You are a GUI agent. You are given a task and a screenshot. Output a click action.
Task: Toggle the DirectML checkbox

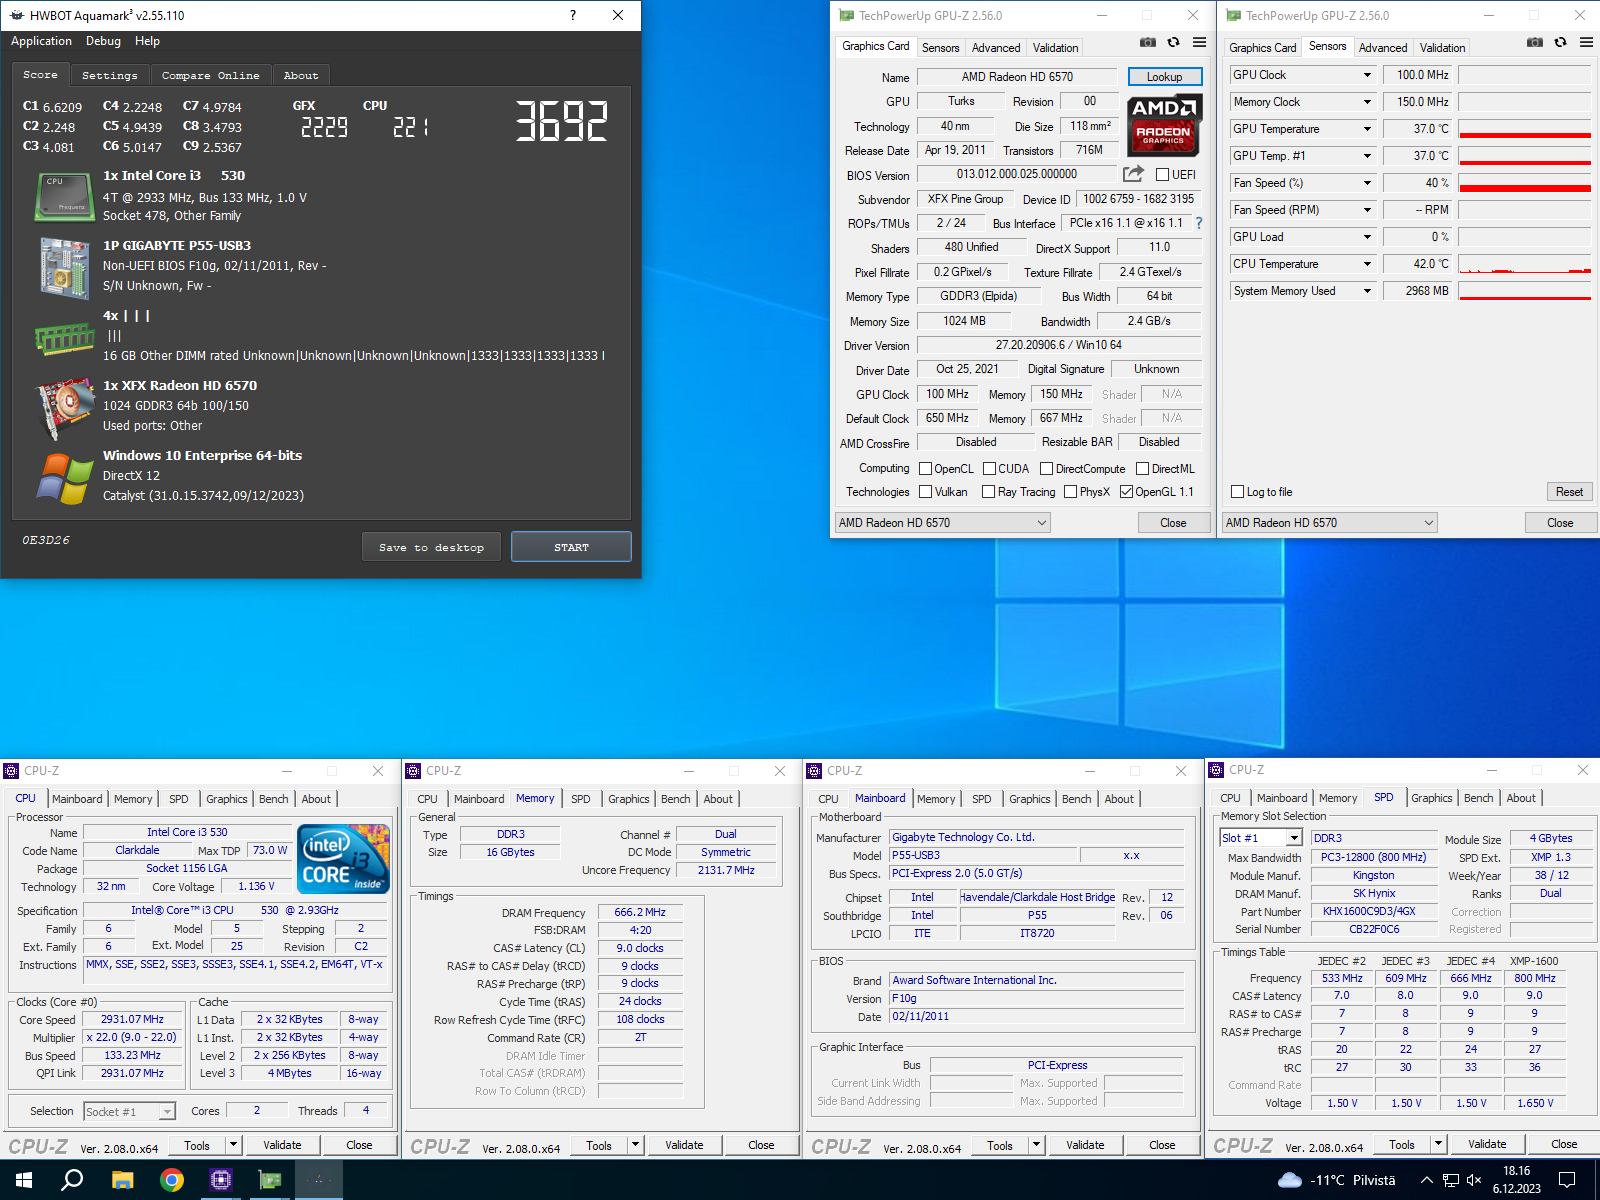[1142, 468]
